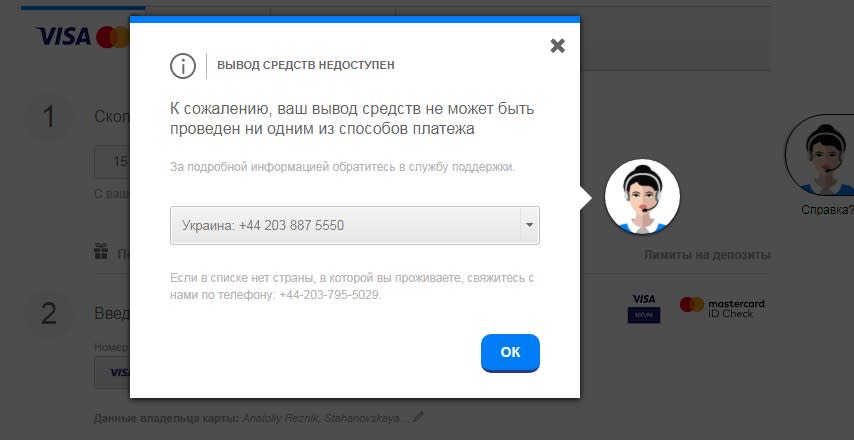This screenshot has height=440, width=854.
Task: Click the dialog title ВЫВОД СРЕДСТВ НЕДОСТУПЕН
Action: 306,65
